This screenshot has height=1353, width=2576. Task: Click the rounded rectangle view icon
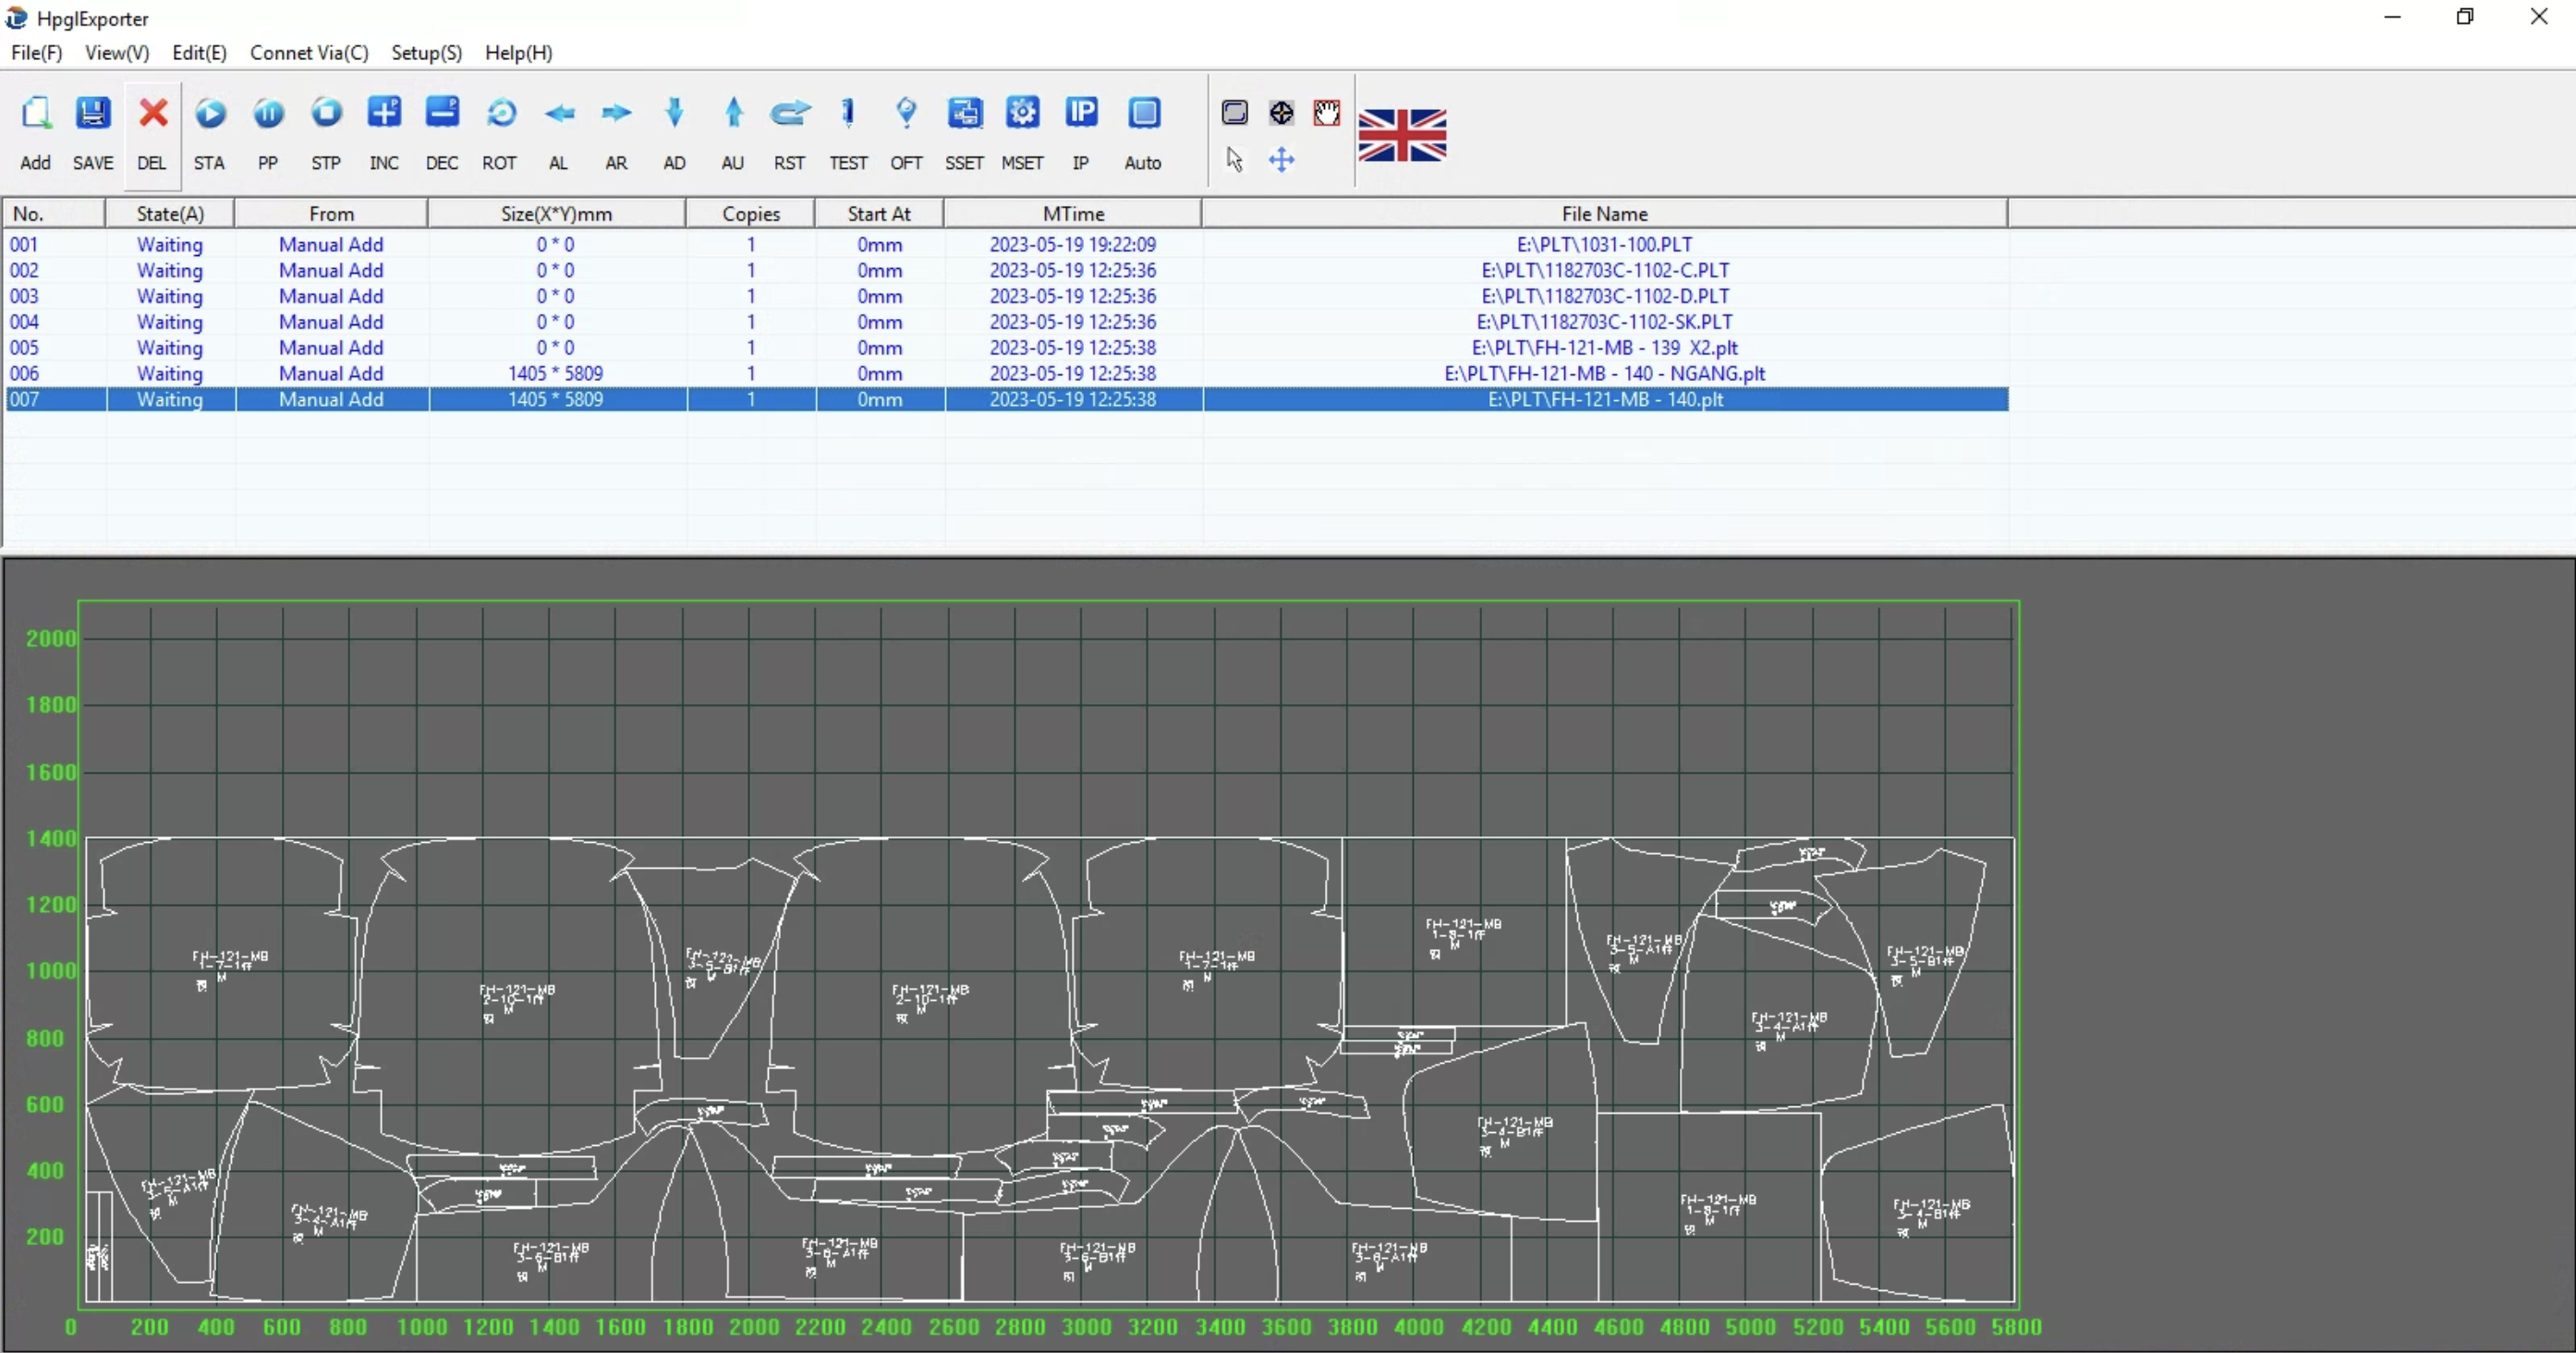[1235, 112]
